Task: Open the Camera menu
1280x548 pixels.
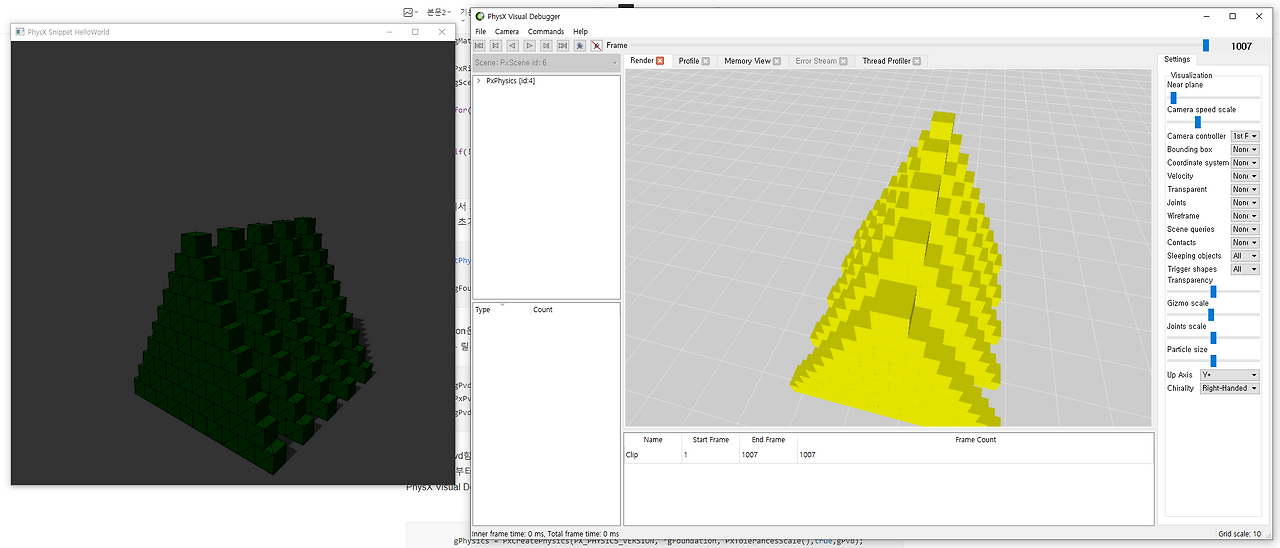Action: click(x=506, y=31)
